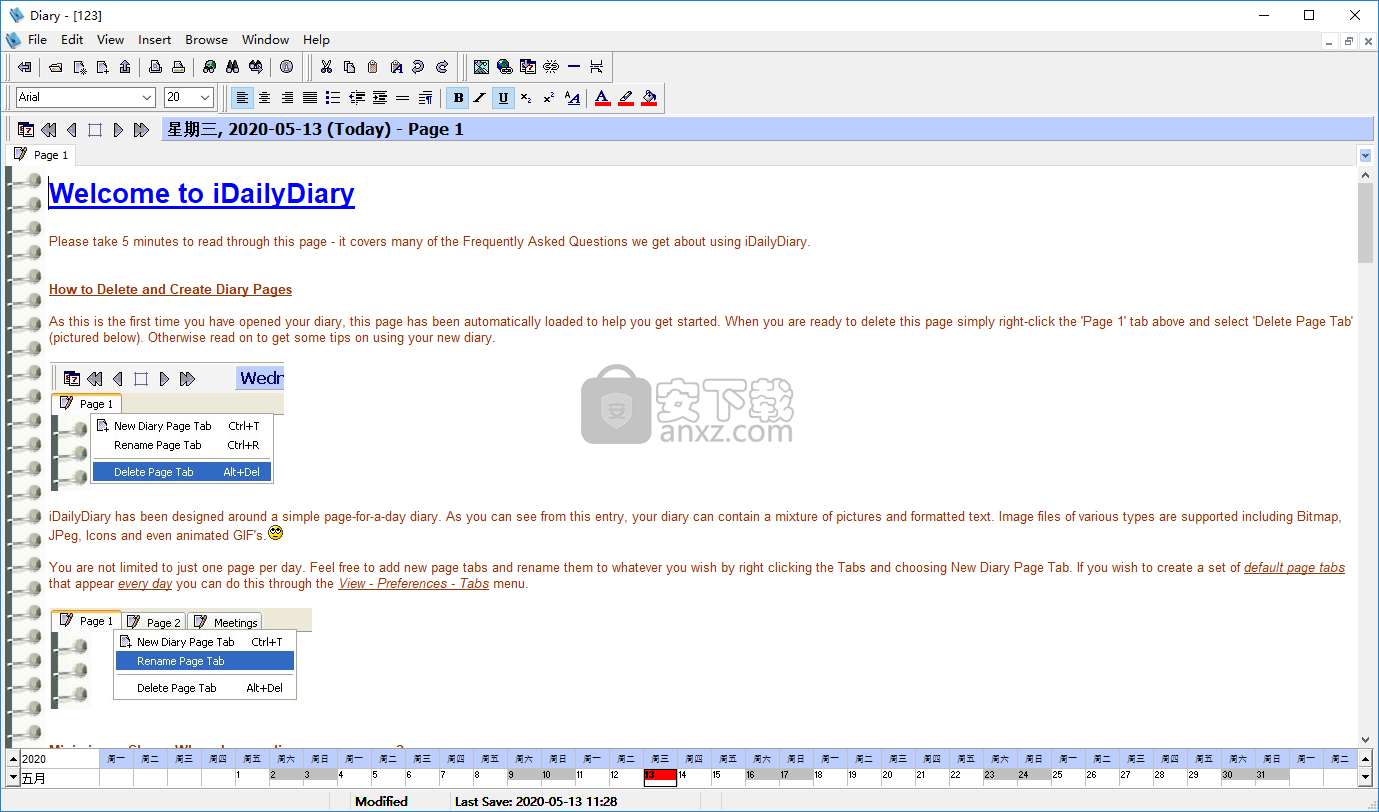
Task: Click the tab list arrow at right
Action: pyautogui.click(x=1365, y=155)
